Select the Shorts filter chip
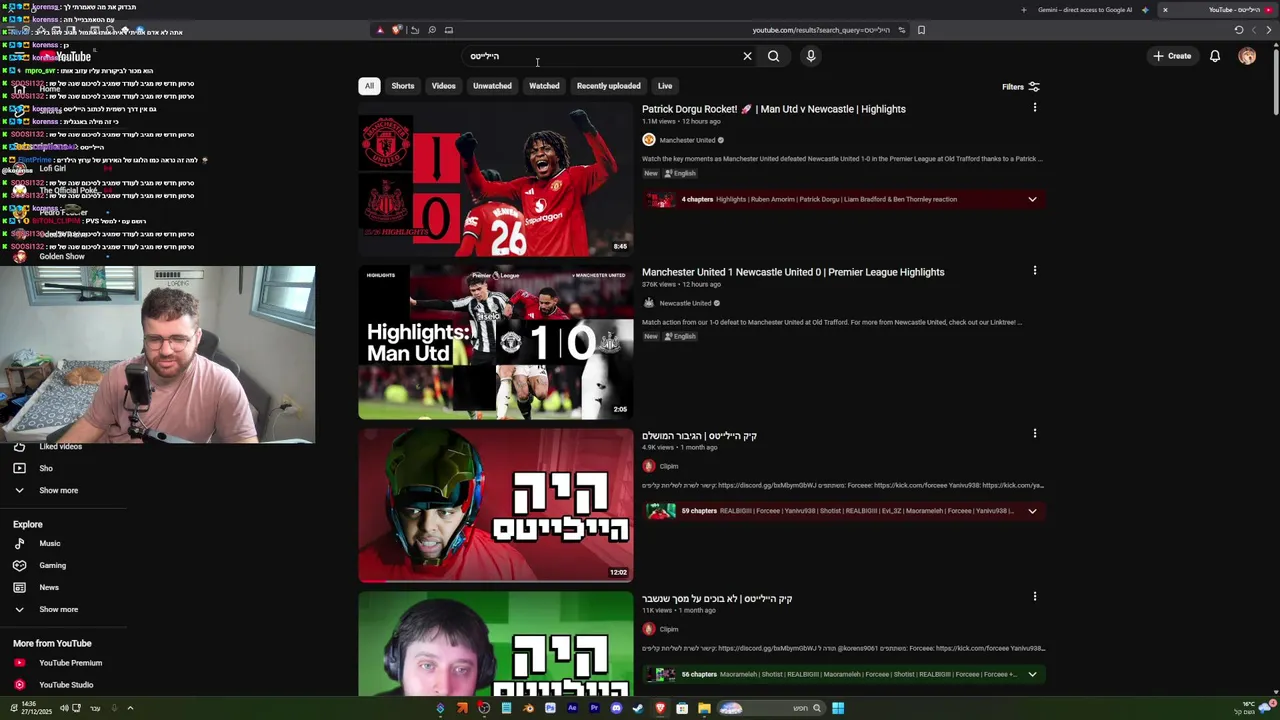Image resolution: width=1280 pixels, height=720 pixels. 403,86
